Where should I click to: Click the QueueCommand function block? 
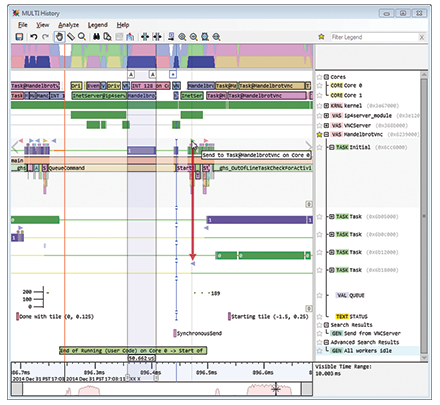point(112,168)
